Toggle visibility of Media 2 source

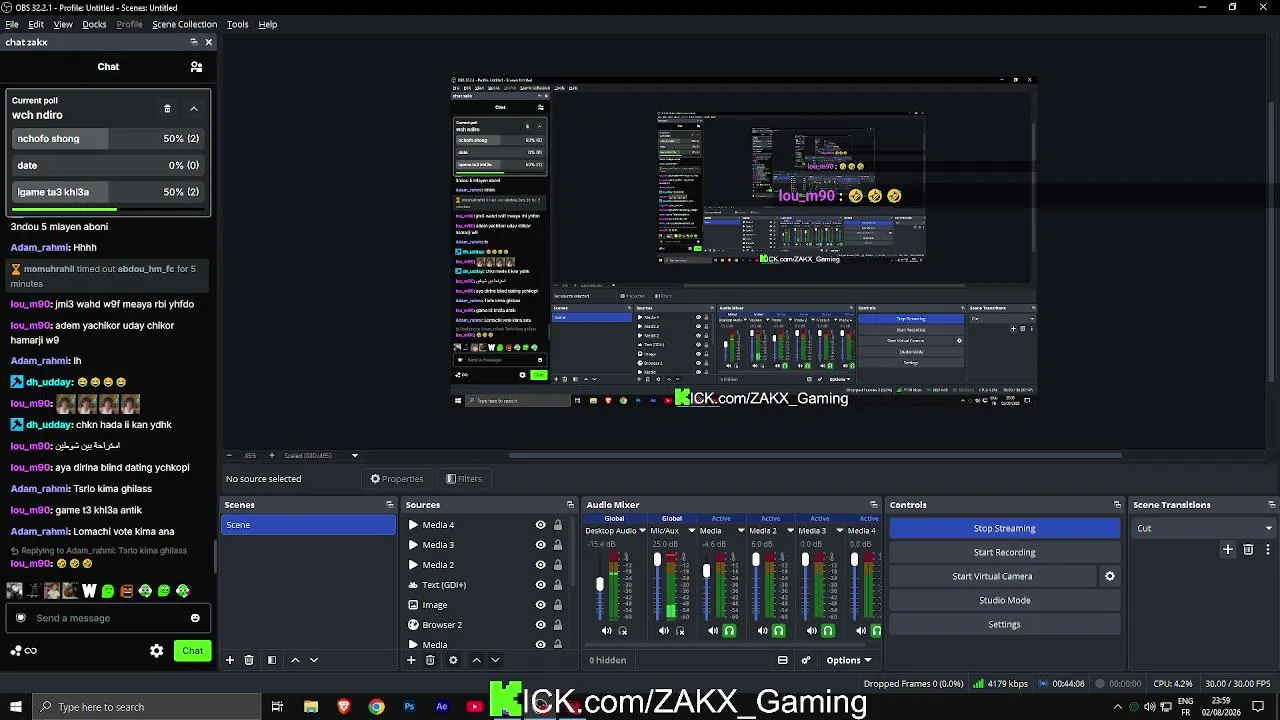coord(540,565)
